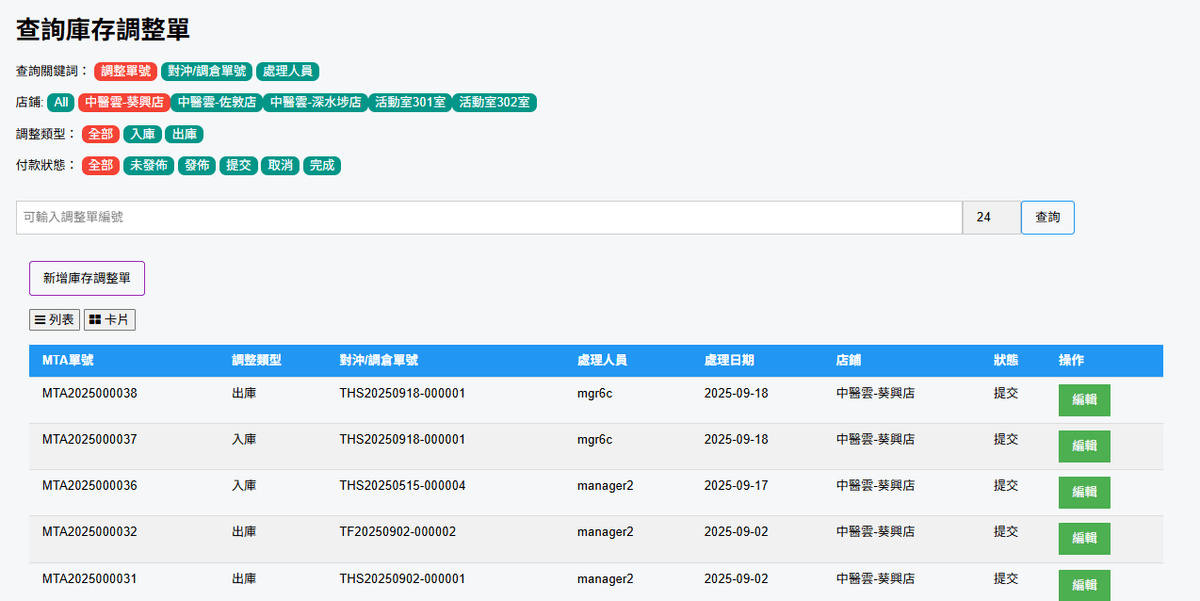Select 調整單號 search keyword filter
Image resolution: width=1200 pixels, height=601 pixels.
click(126, 71)
